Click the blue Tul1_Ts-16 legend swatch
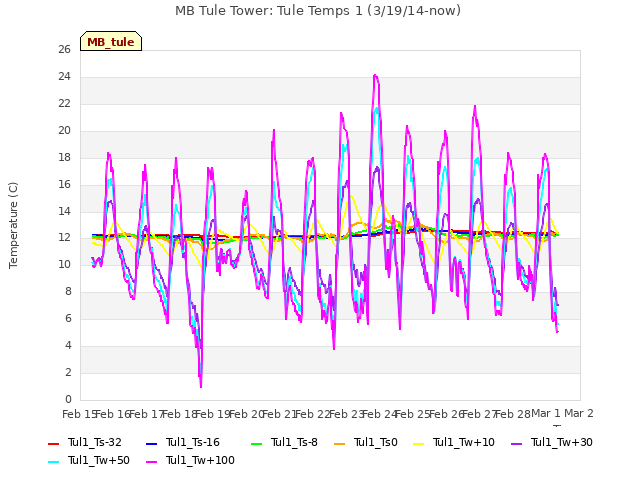 151,443
